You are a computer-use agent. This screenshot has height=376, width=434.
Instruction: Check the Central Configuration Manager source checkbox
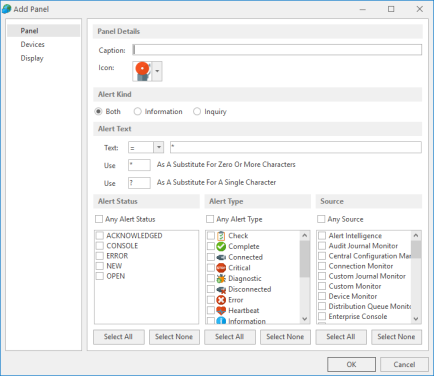(322, 256)
